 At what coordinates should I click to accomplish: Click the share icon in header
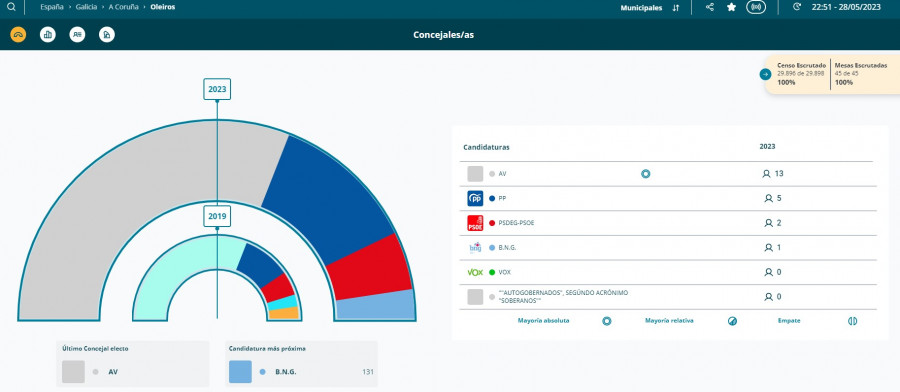710,7
